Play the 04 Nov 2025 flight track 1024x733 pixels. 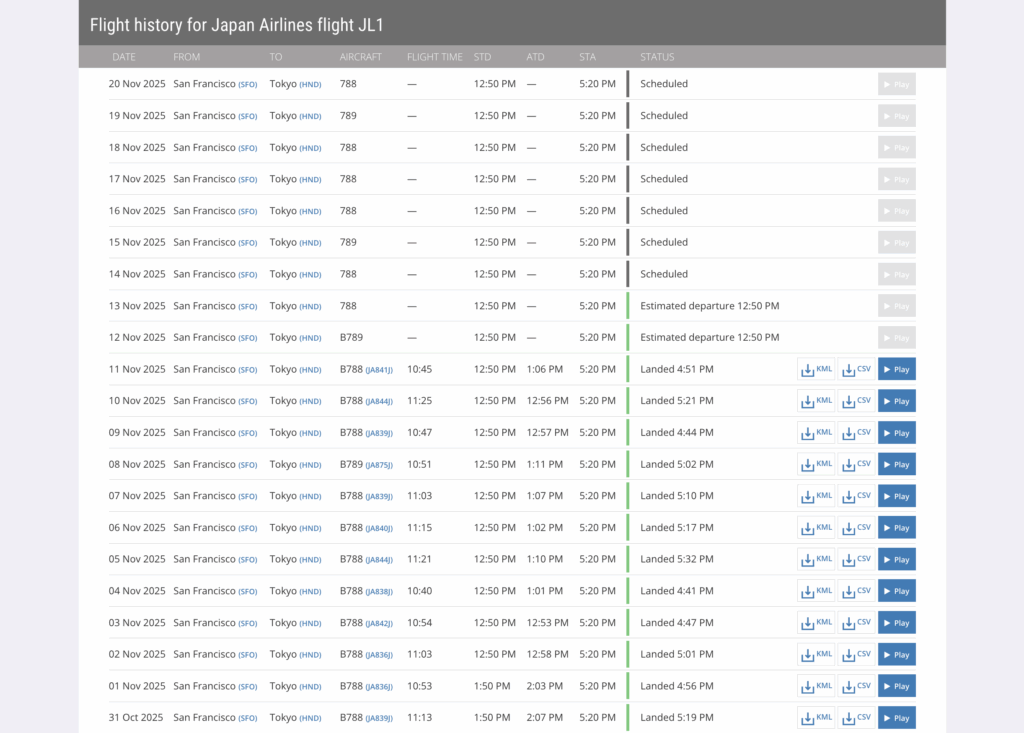pos(896,591)
